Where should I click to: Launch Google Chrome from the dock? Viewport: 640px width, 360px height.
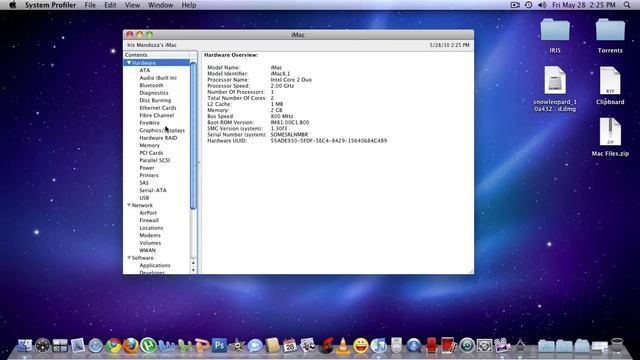[x=113, y=345]
